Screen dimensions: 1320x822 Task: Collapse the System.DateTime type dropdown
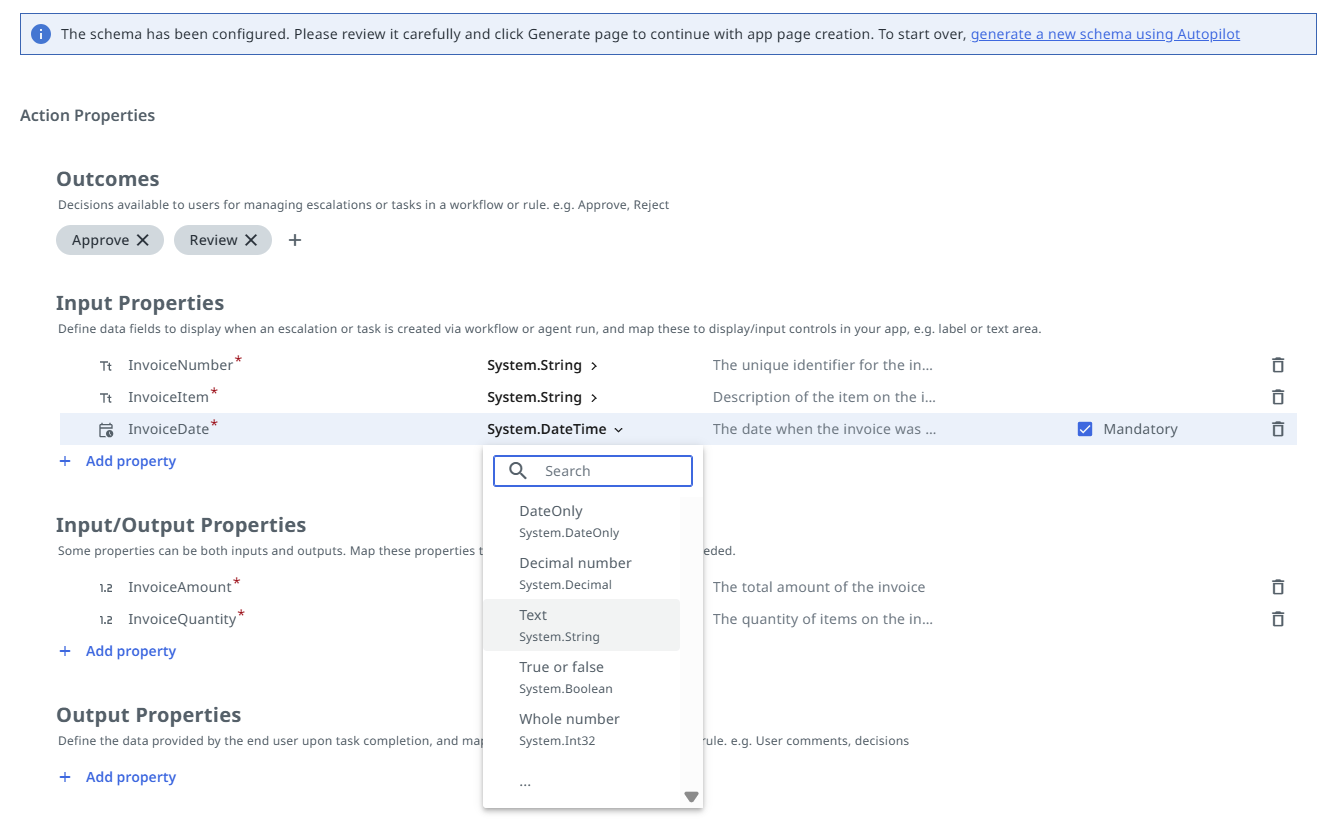tap(555, 429)
